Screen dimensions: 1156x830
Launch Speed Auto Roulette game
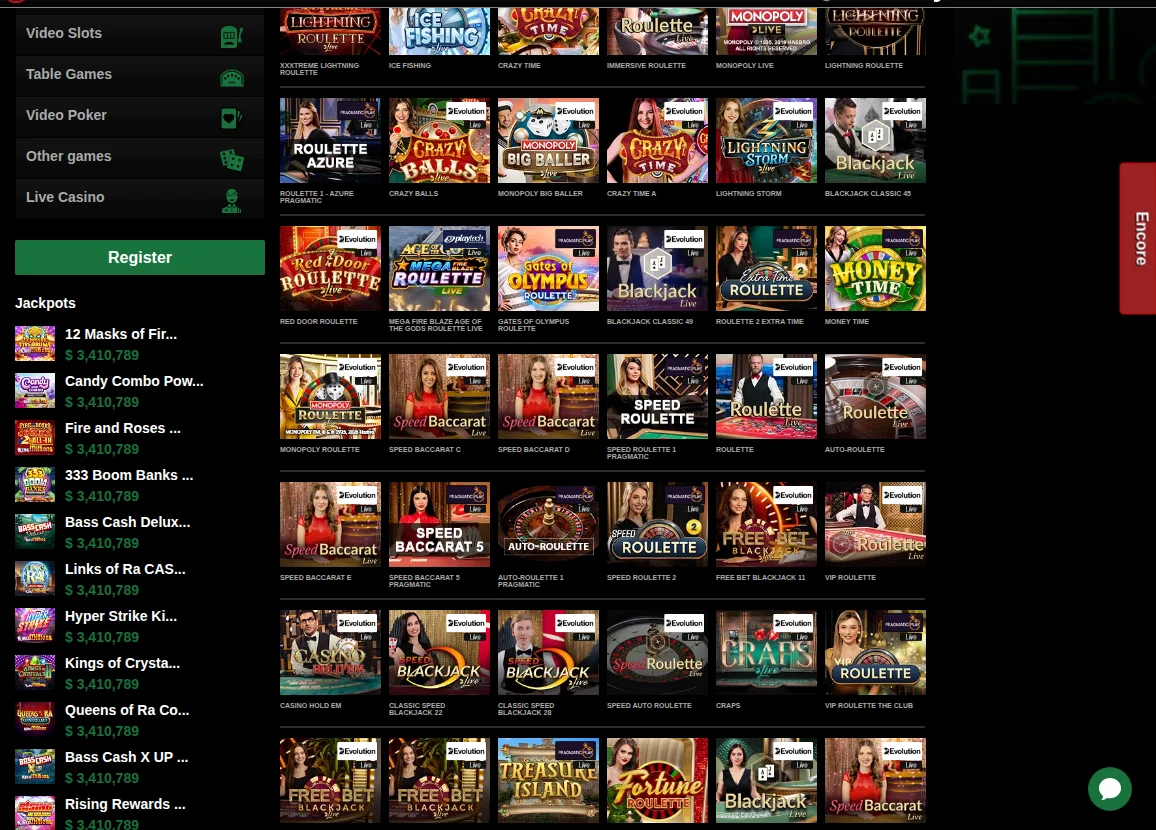657,652
